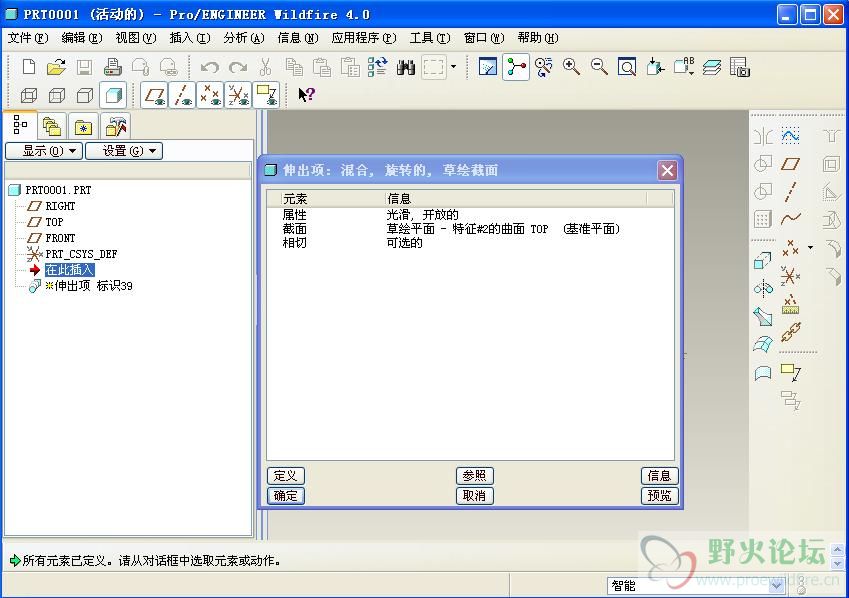The height and width of the screenshot is (598, 849).
Task: Open the 工具(T) menu
Action: (430, 38)
